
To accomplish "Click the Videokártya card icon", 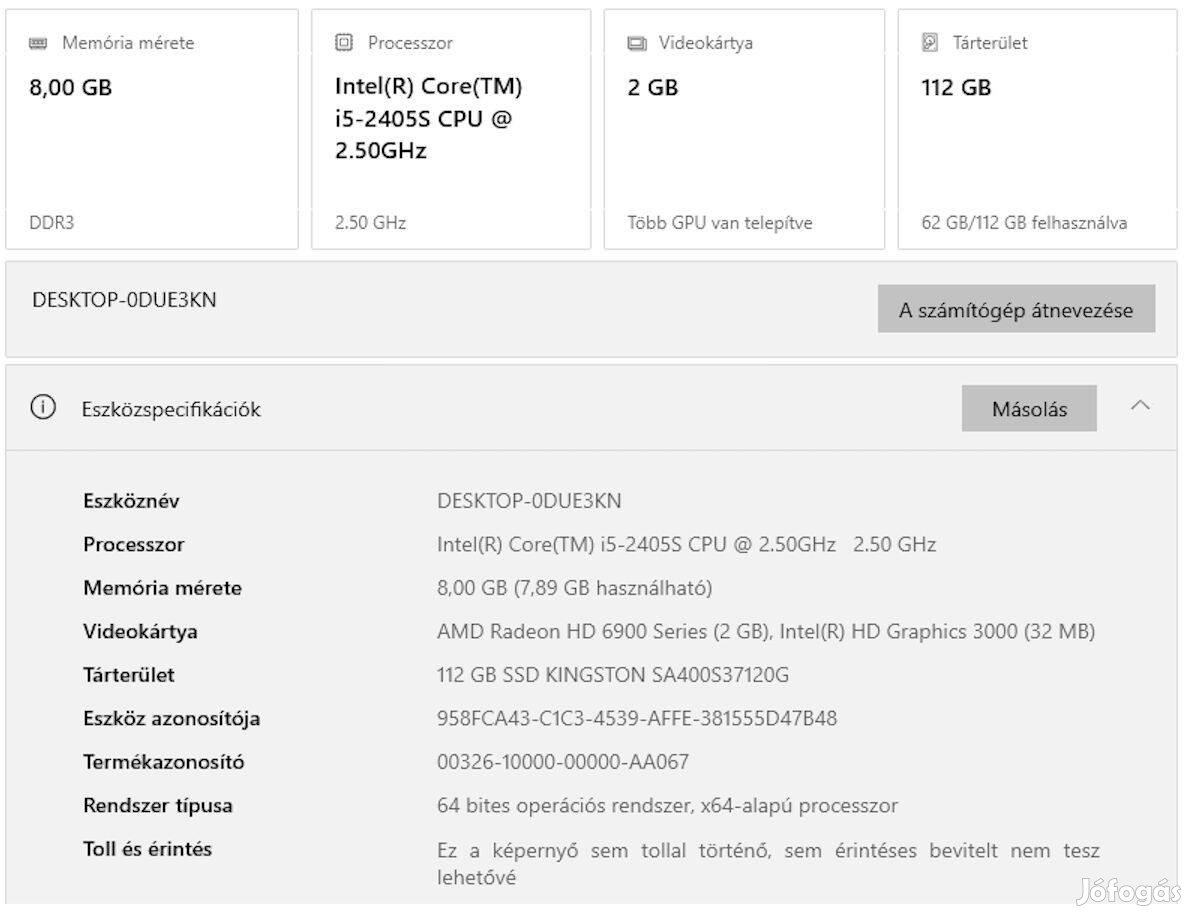I will click(x=636, y=42).
